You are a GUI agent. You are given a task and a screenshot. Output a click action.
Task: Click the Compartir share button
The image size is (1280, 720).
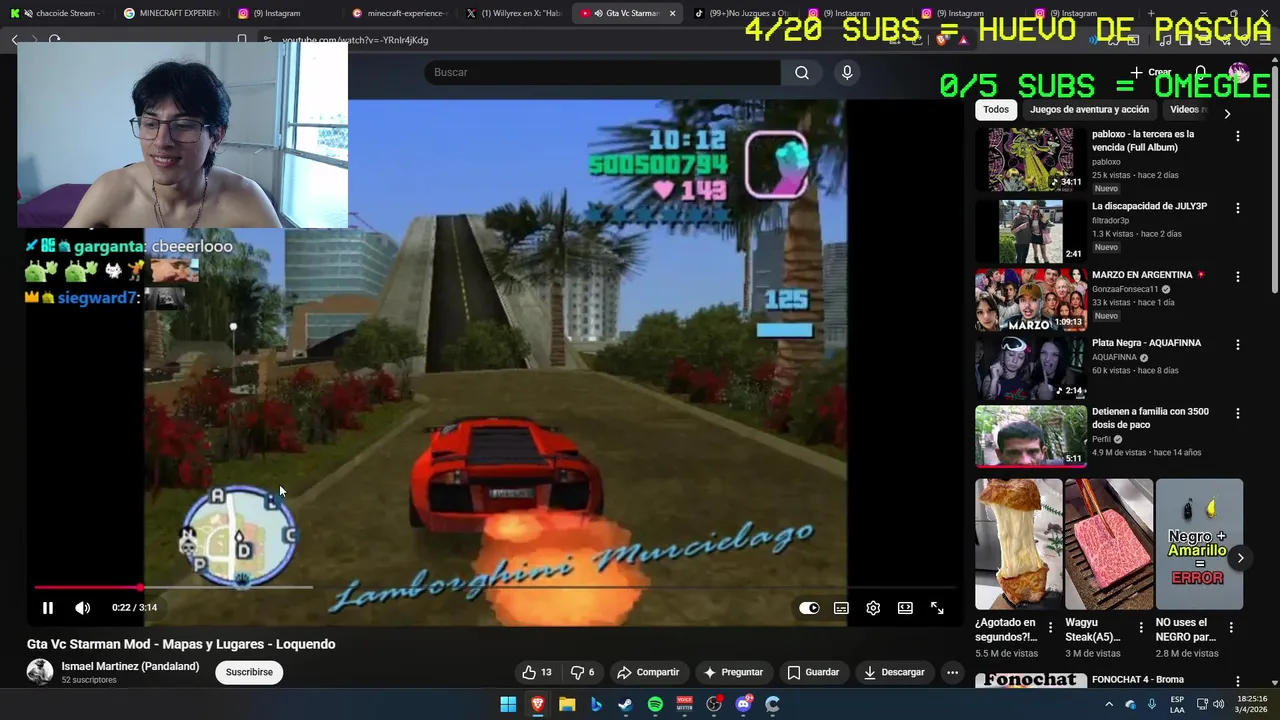pos(648,672)
